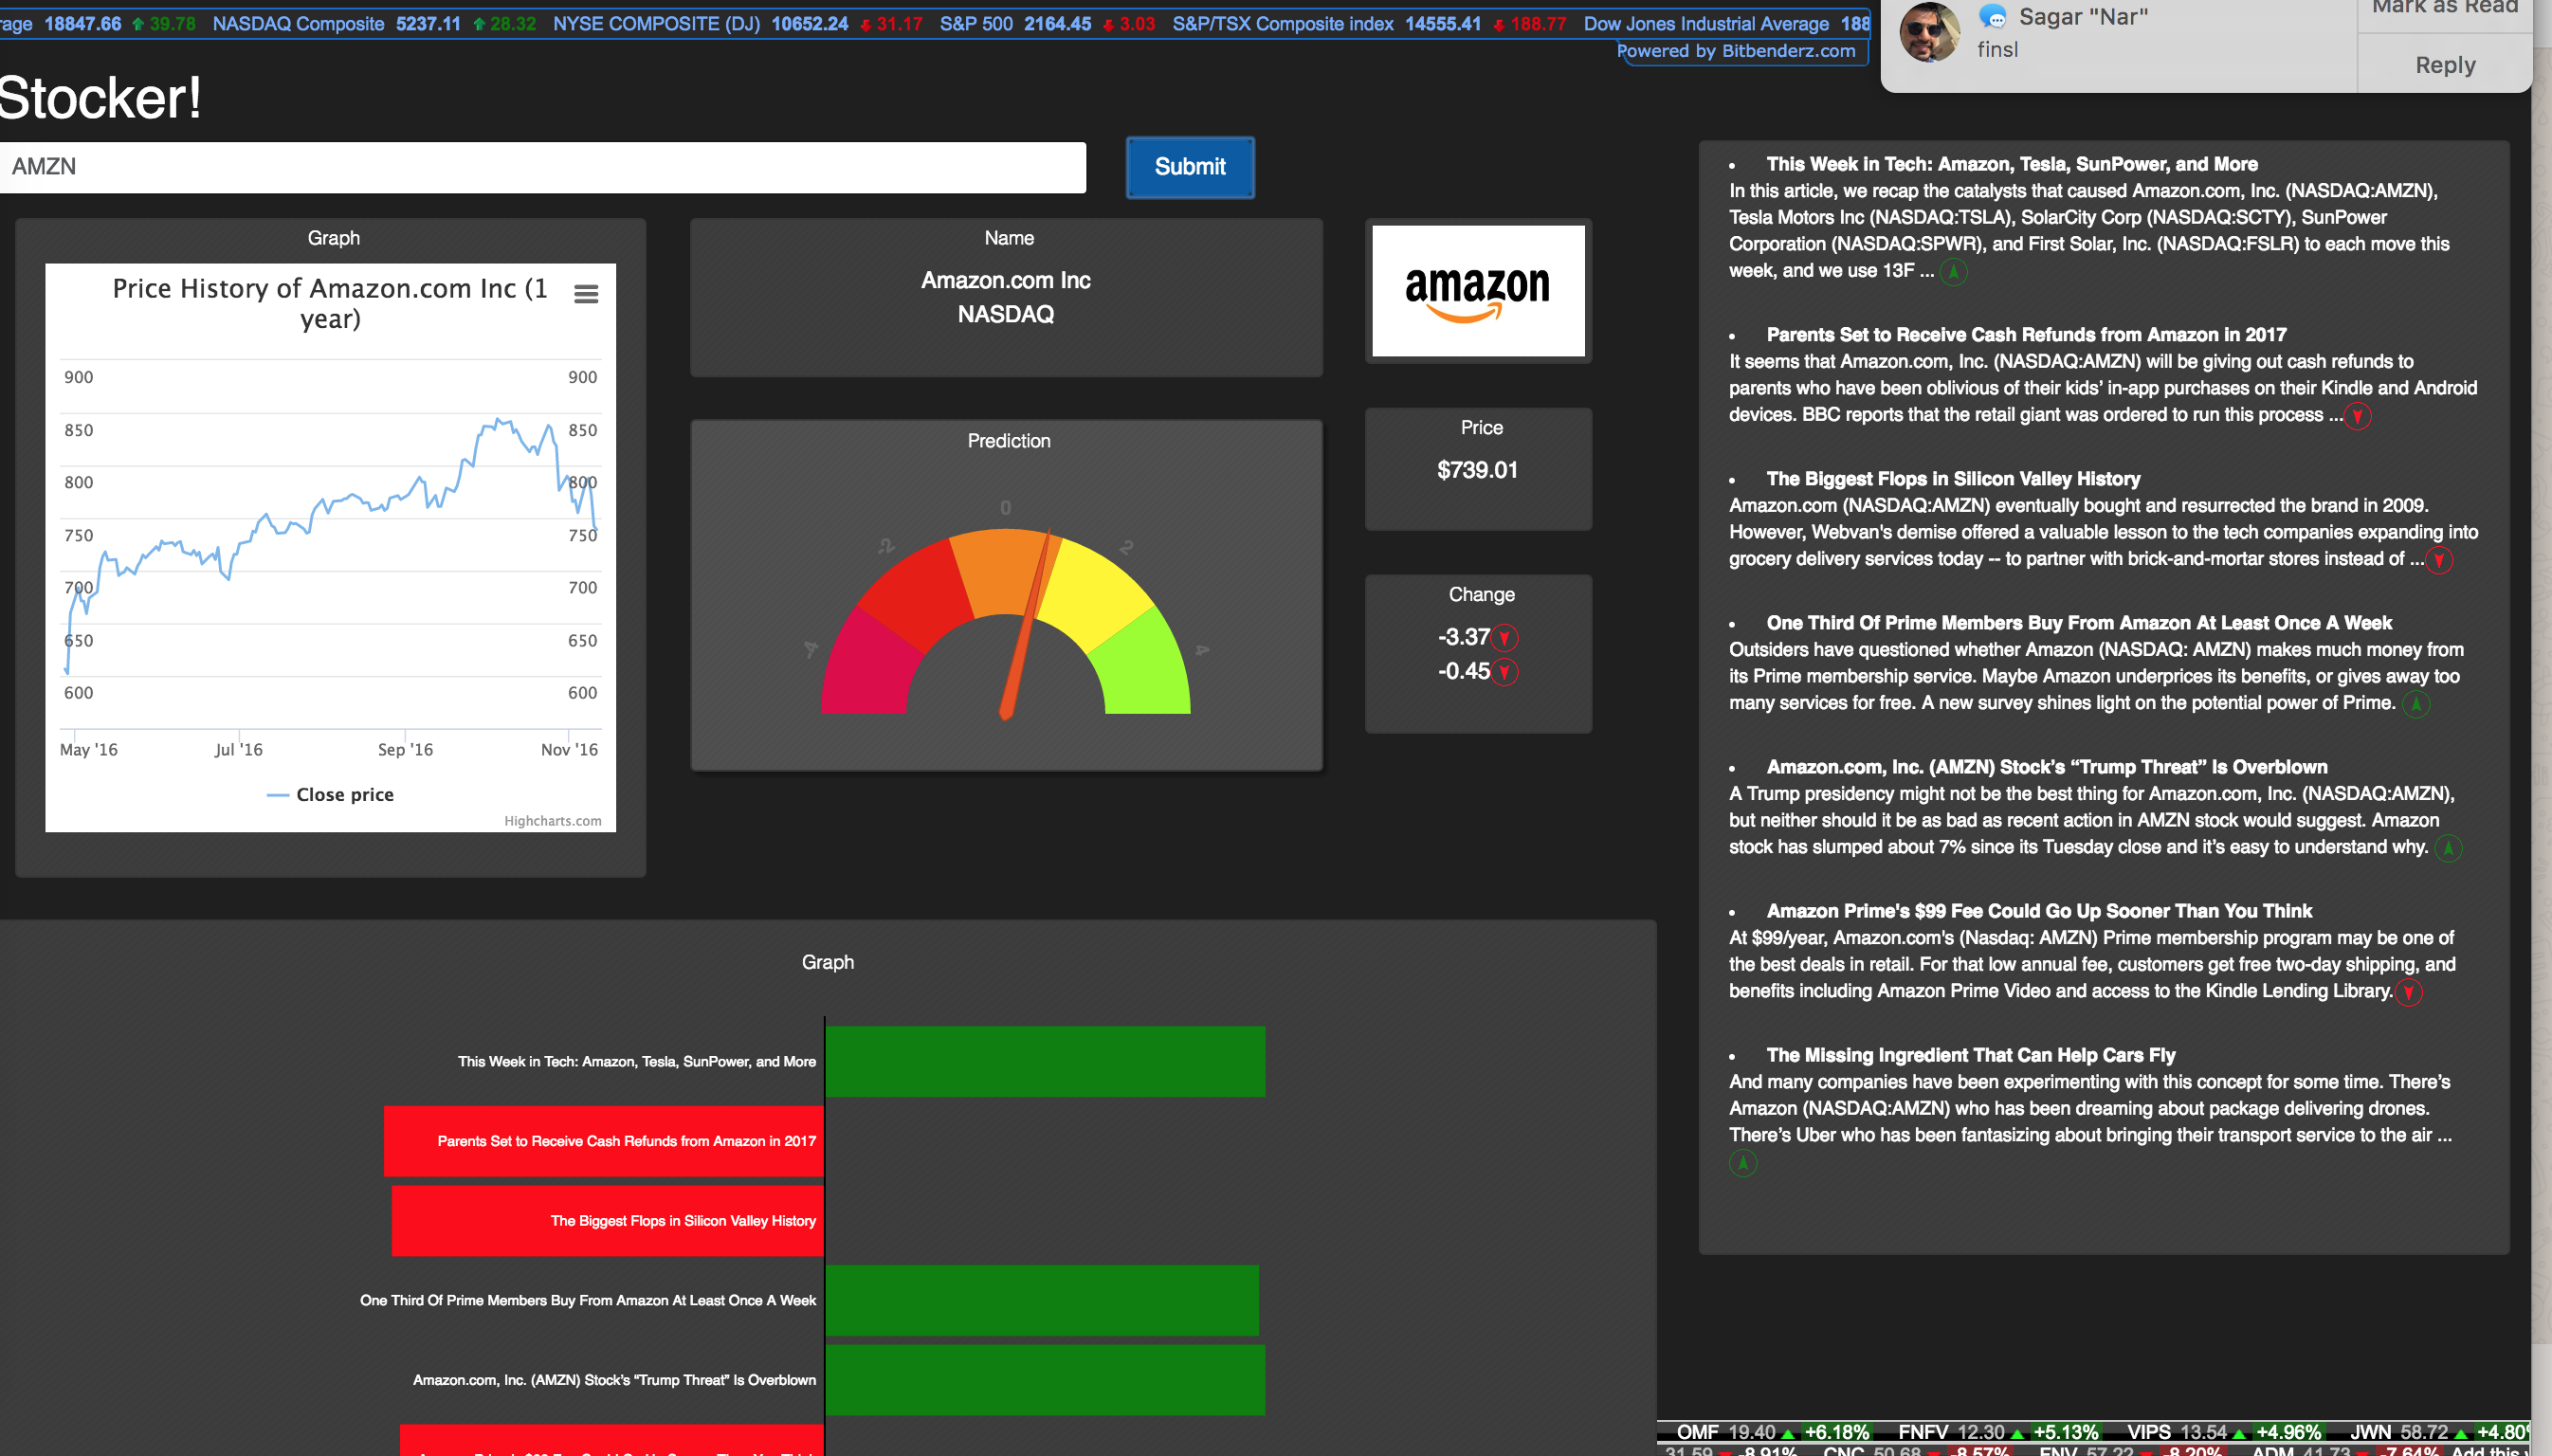
Task: Open 'The Biggest Flops in Silicon Valley History' headline
Action: click(1952, 479)
